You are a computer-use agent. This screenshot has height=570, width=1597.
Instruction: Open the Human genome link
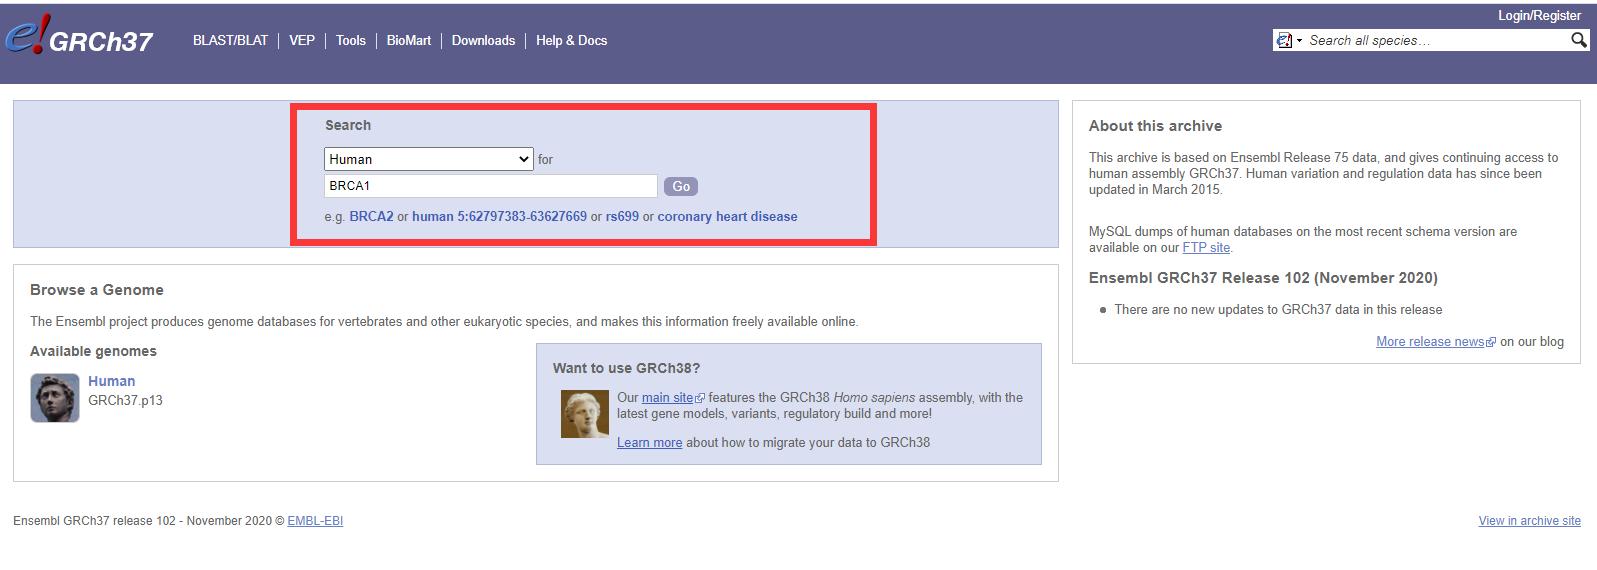111,381
